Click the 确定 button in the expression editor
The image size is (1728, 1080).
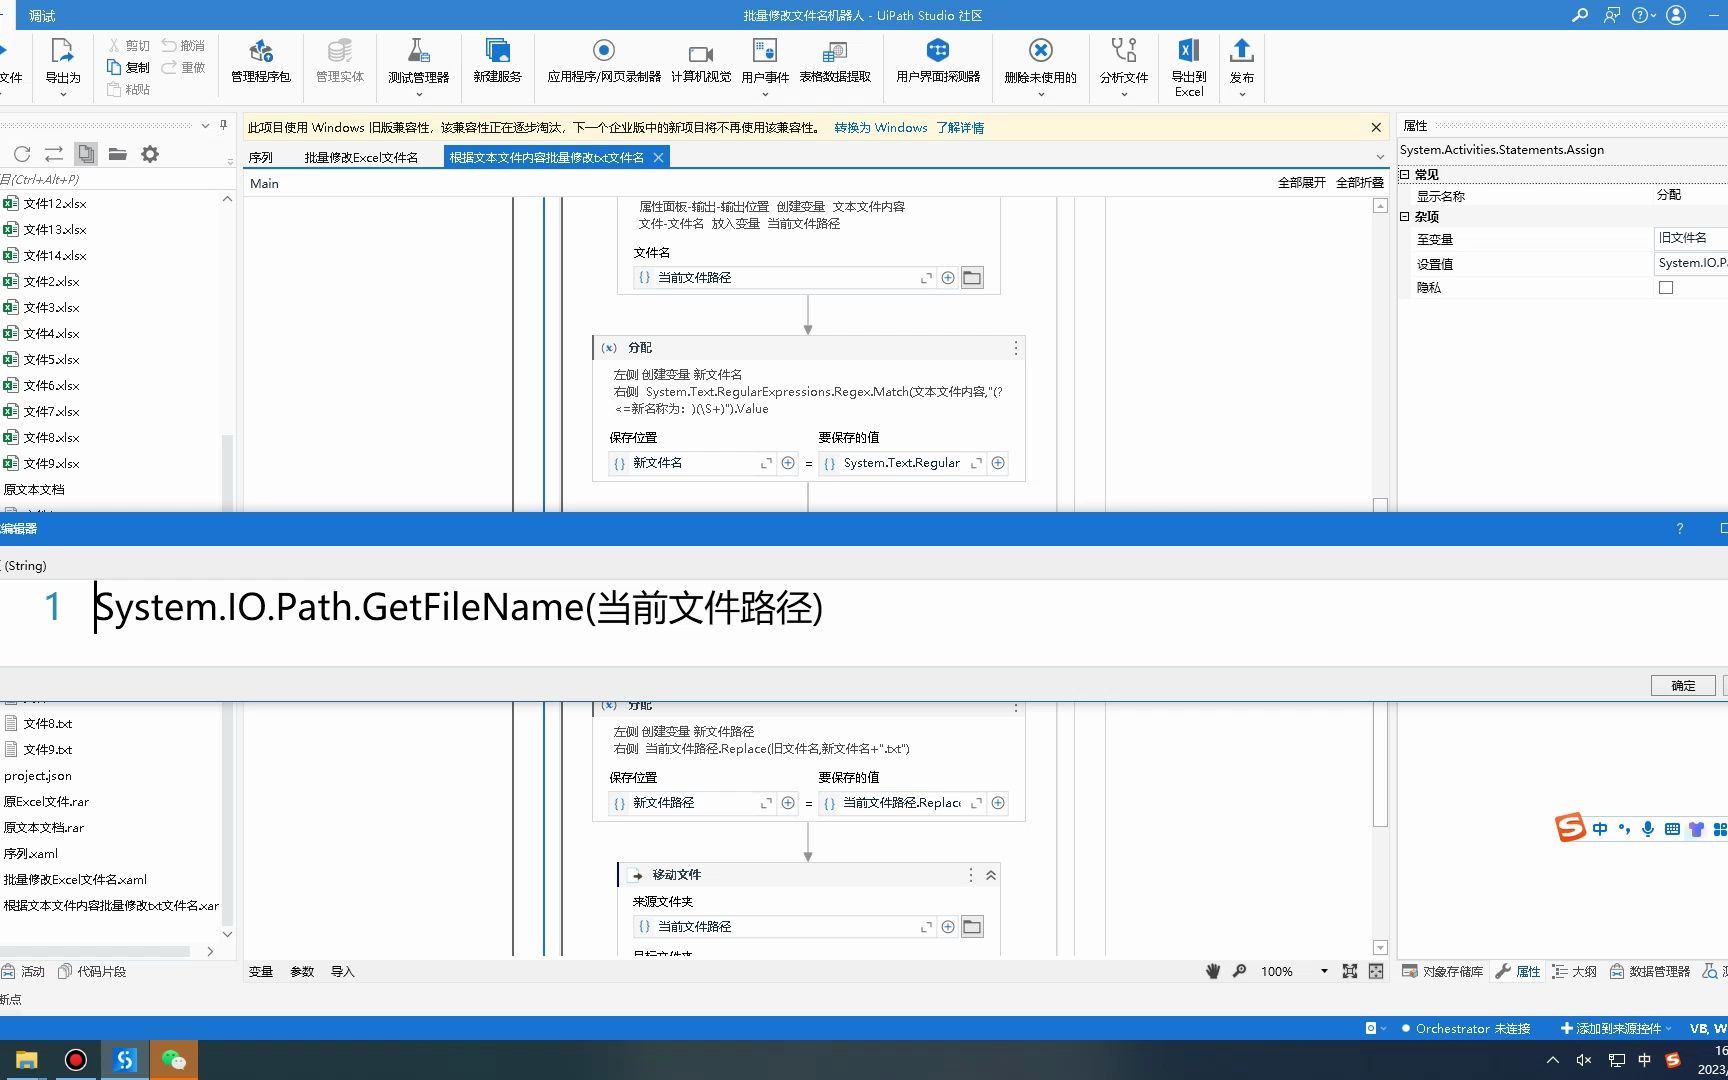pos(1682,685)
